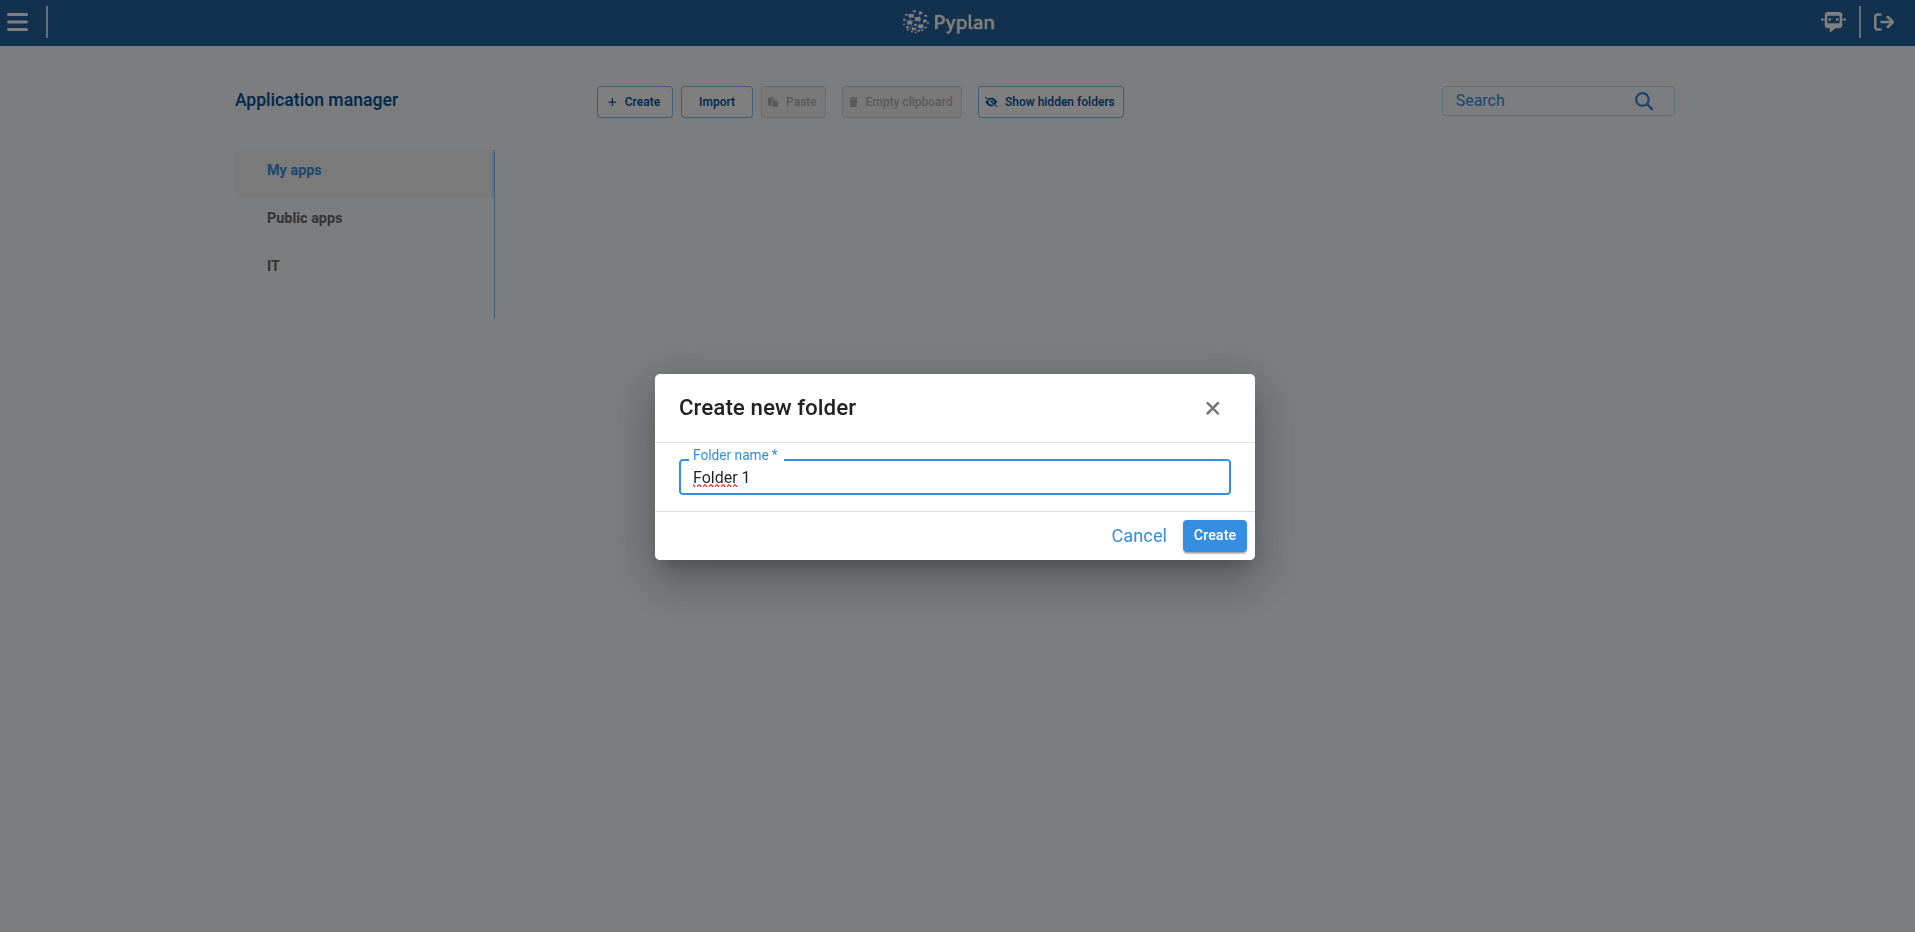Click the logout icon
Viewport: 1915px width, 932px height.
click(1883, 22)
